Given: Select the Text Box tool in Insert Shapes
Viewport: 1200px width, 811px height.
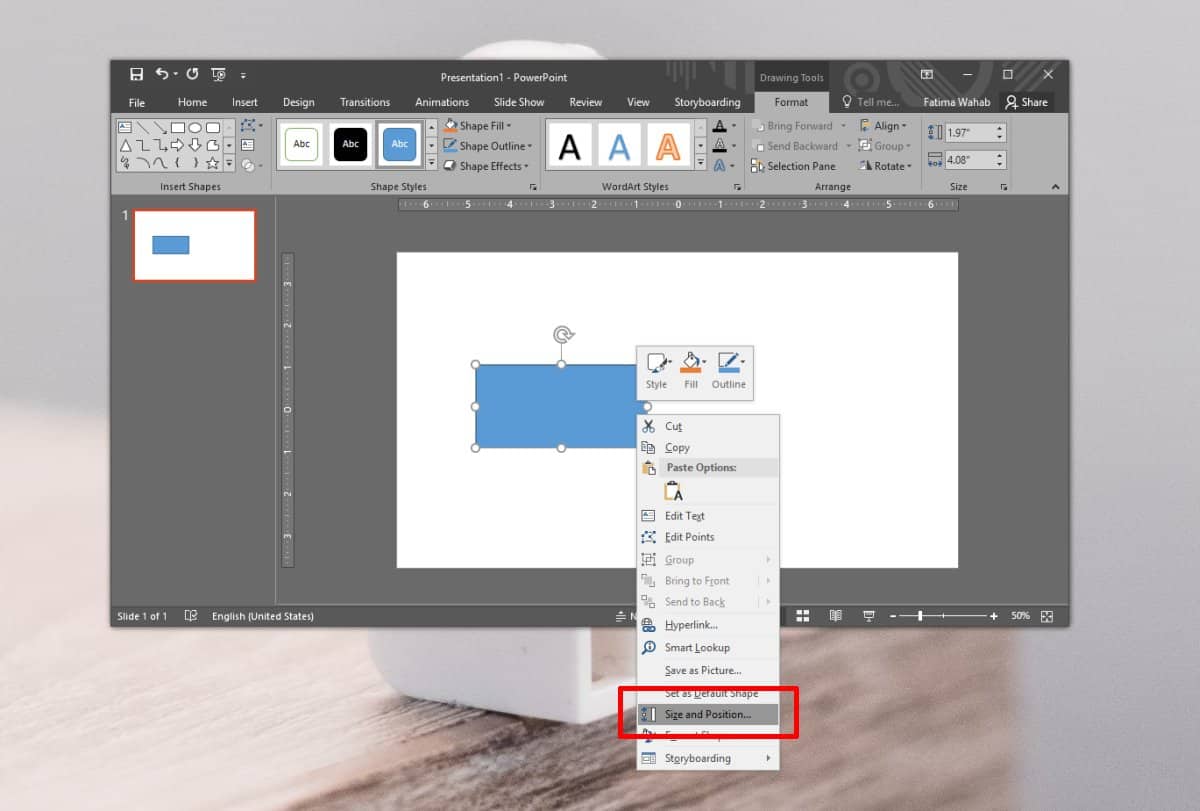Looking at the screenshot, I should (x=125, y=128).
